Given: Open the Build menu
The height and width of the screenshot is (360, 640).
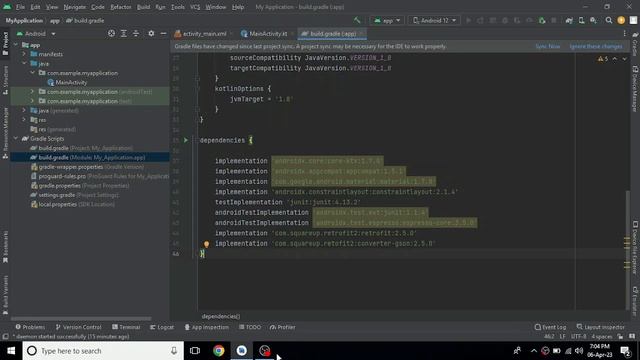Looking at the screenshot, I should click(x=143, y=7).
